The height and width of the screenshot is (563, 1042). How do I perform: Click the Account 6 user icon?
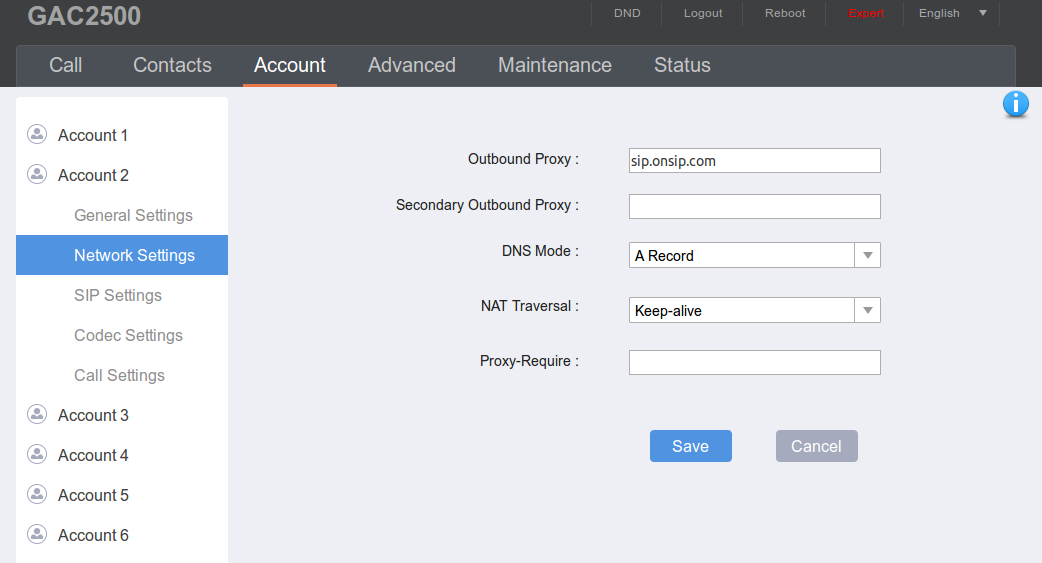pyautogui.click(x=37, y=534)
